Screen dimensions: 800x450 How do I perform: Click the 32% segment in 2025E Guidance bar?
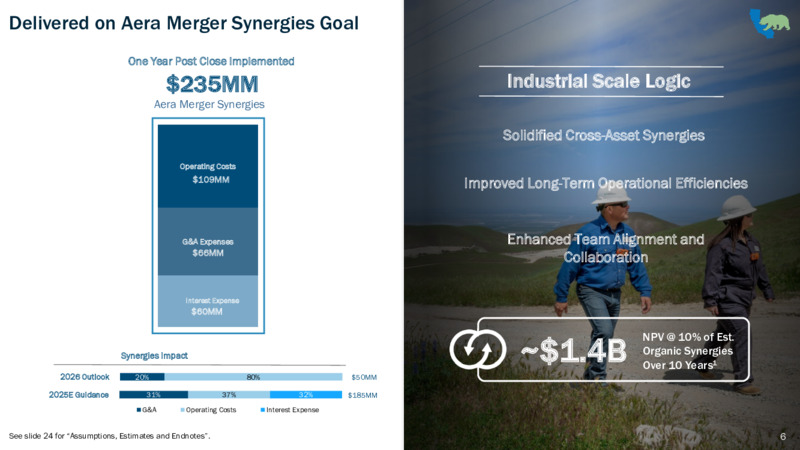306,394
